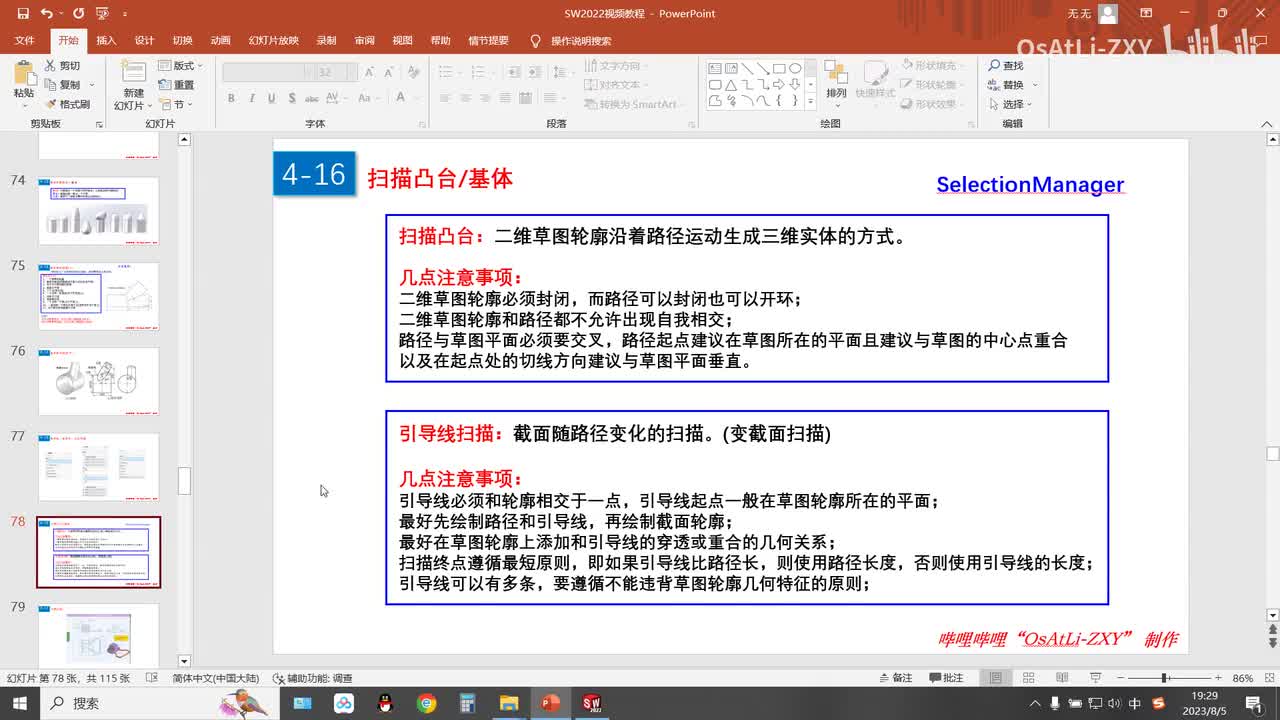The image size is (1280, 720).
Task: Click the user account avatar
Action: 1107,14
